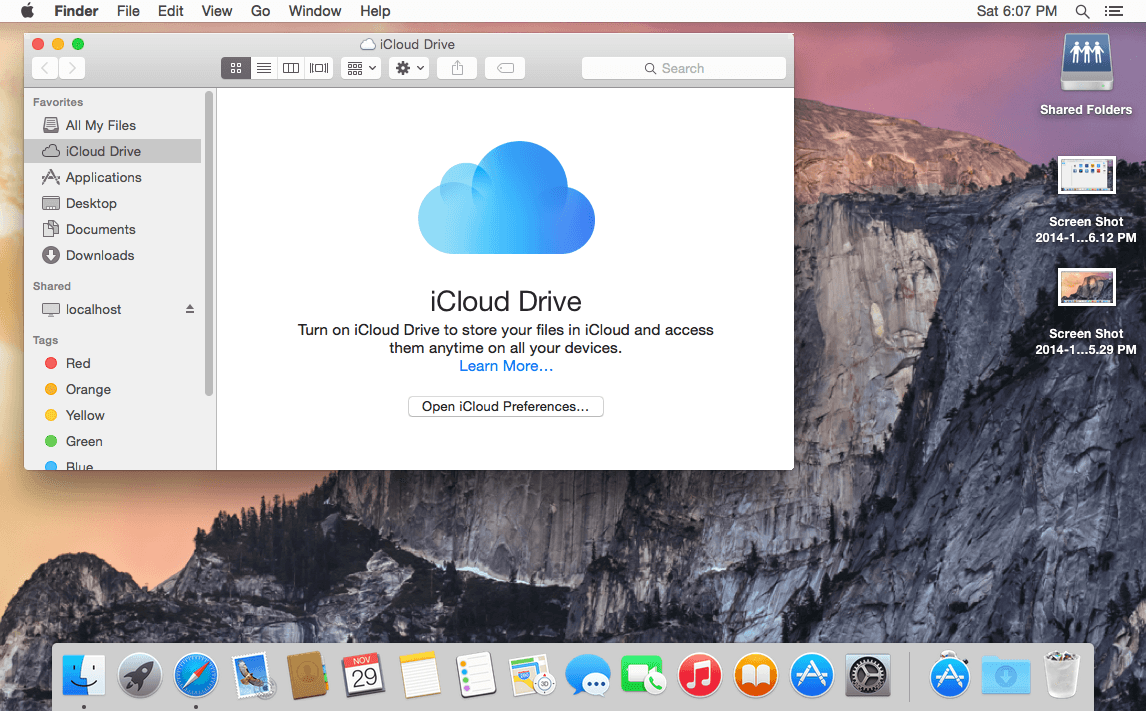
Task: Click Open iCloud Preferences button
Action: click(506, 406)
